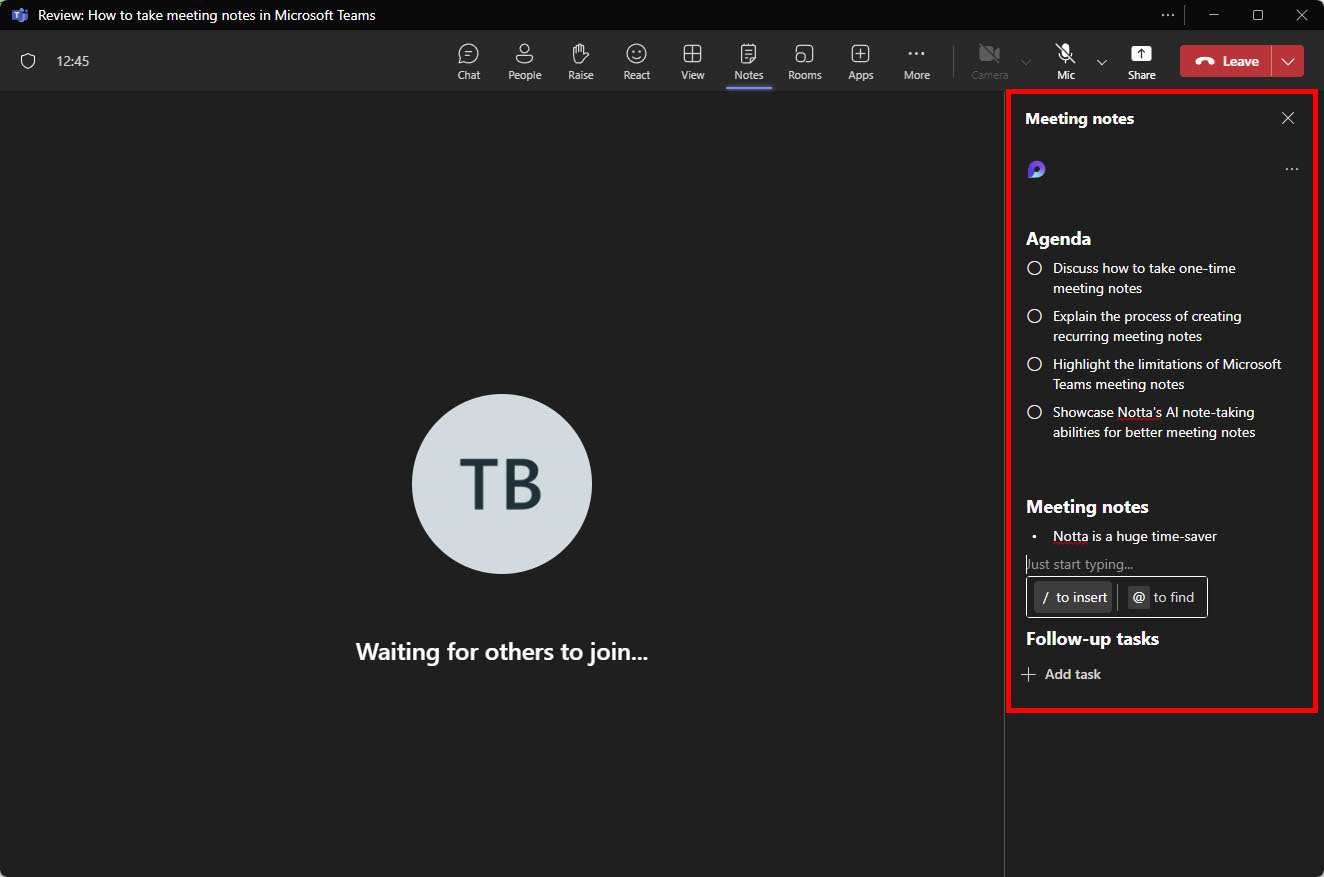Unmute the Mic
This screenshot has height=877, width=1324.
pos(1066,61)
